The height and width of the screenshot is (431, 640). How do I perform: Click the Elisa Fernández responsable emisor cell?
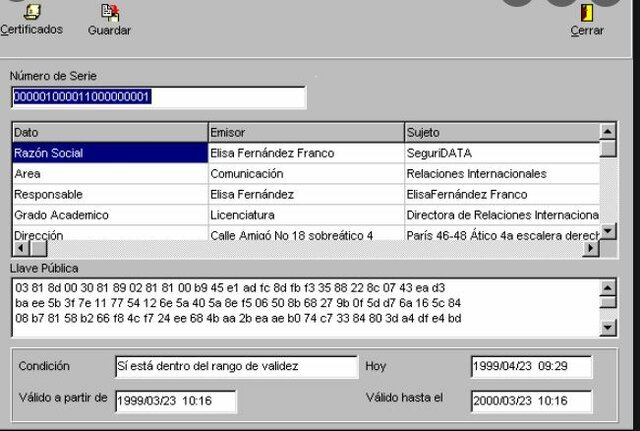pyautogui.click(x=306, y=194)
